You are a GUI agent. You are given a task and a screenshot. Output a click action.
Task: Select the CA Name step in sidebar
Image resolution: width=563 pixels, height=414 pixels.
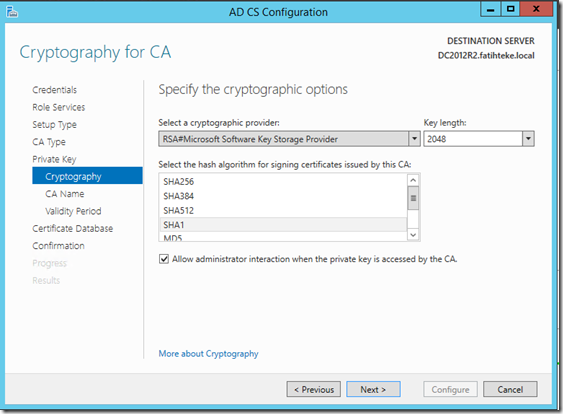(65, 194)
